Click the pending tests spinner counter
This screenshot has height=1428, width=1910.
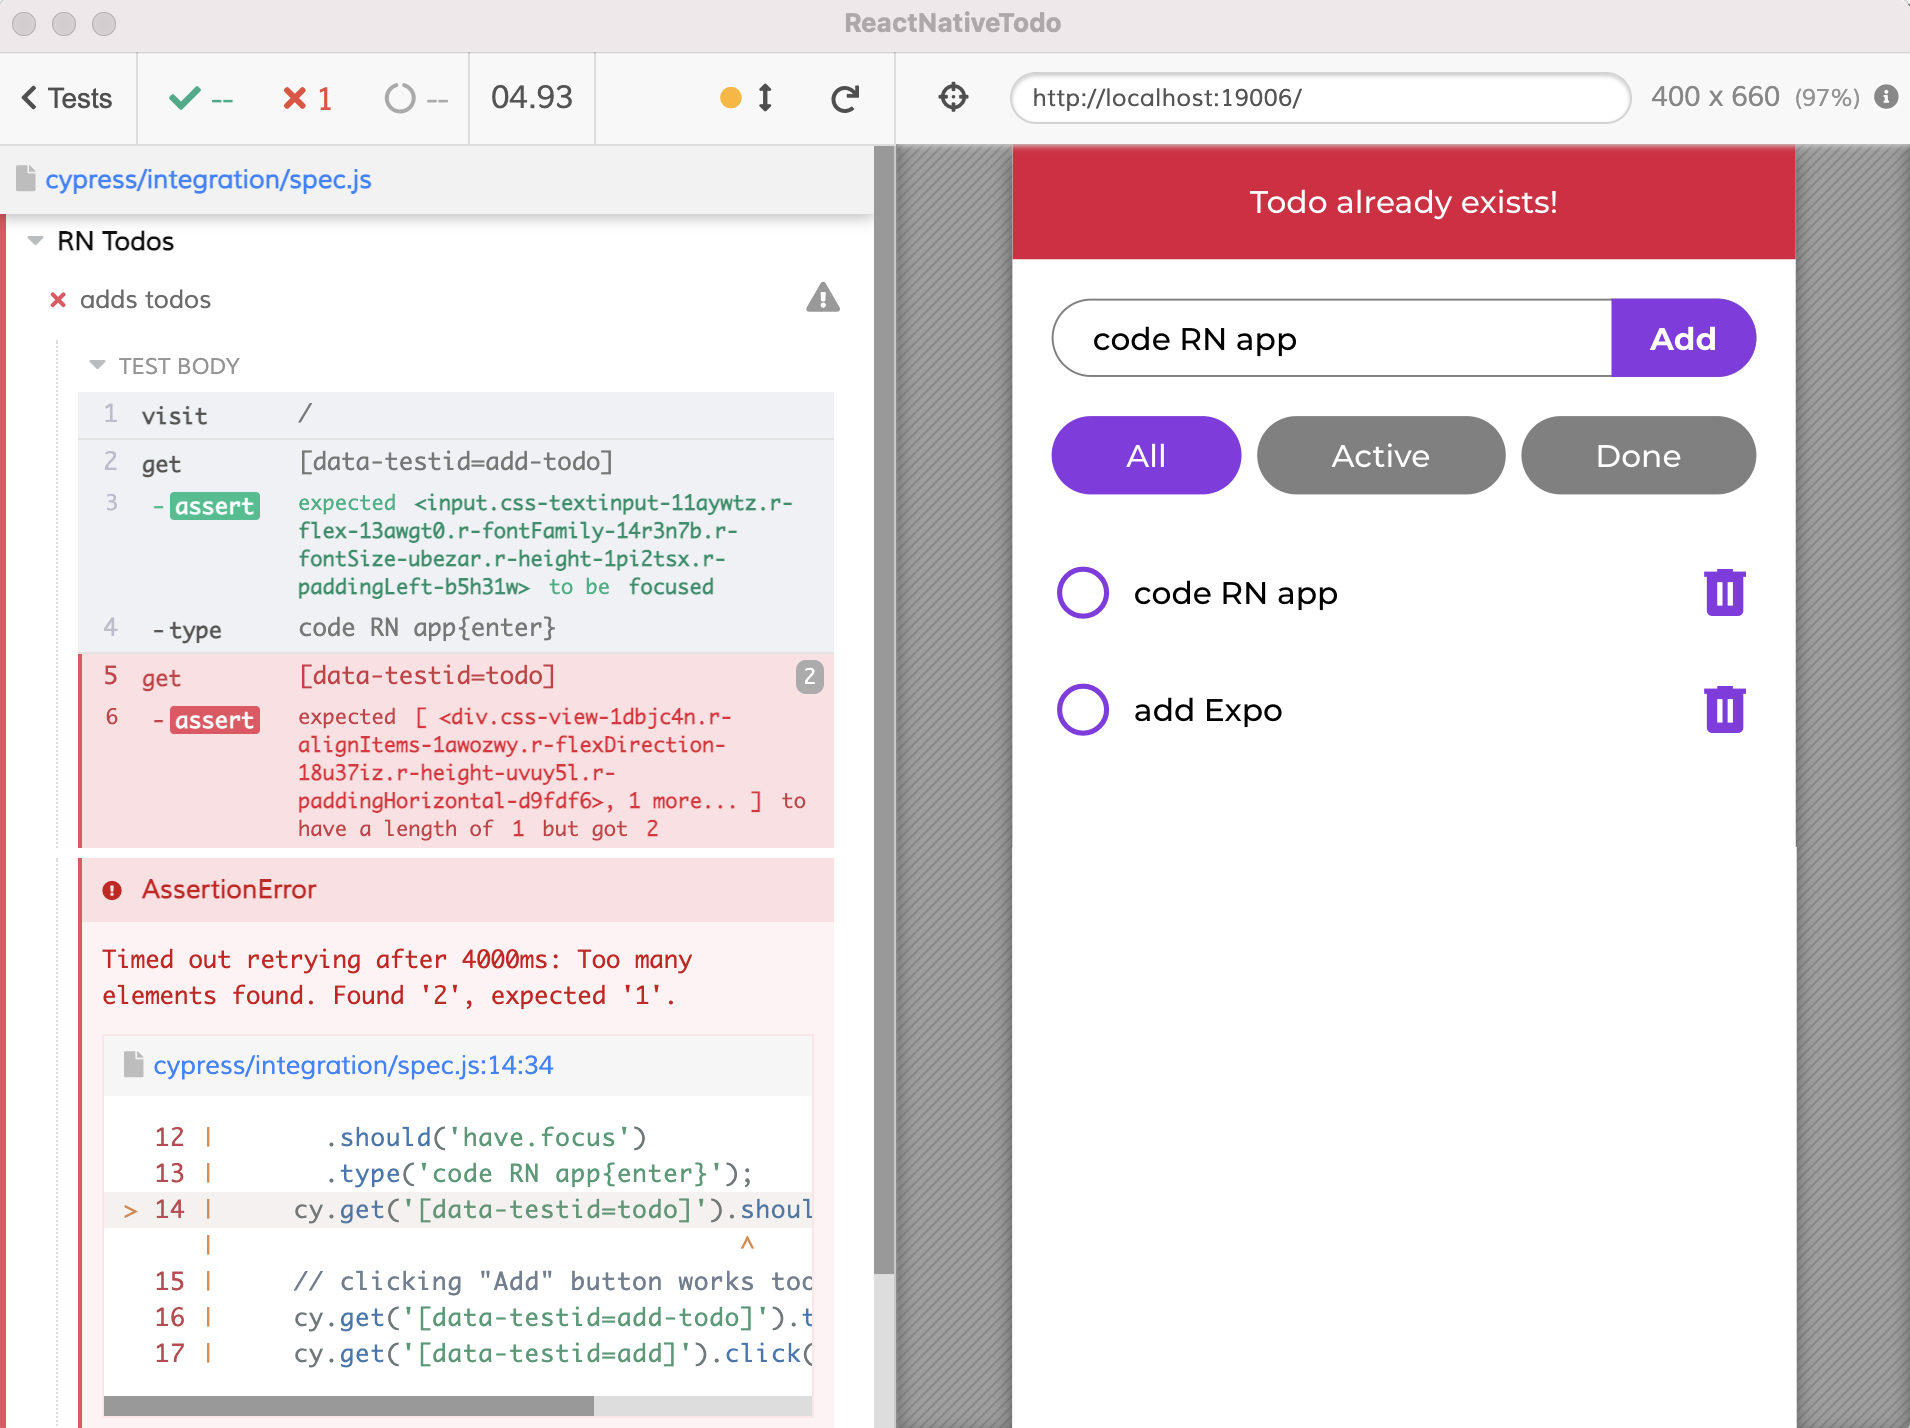coord(416,98)
